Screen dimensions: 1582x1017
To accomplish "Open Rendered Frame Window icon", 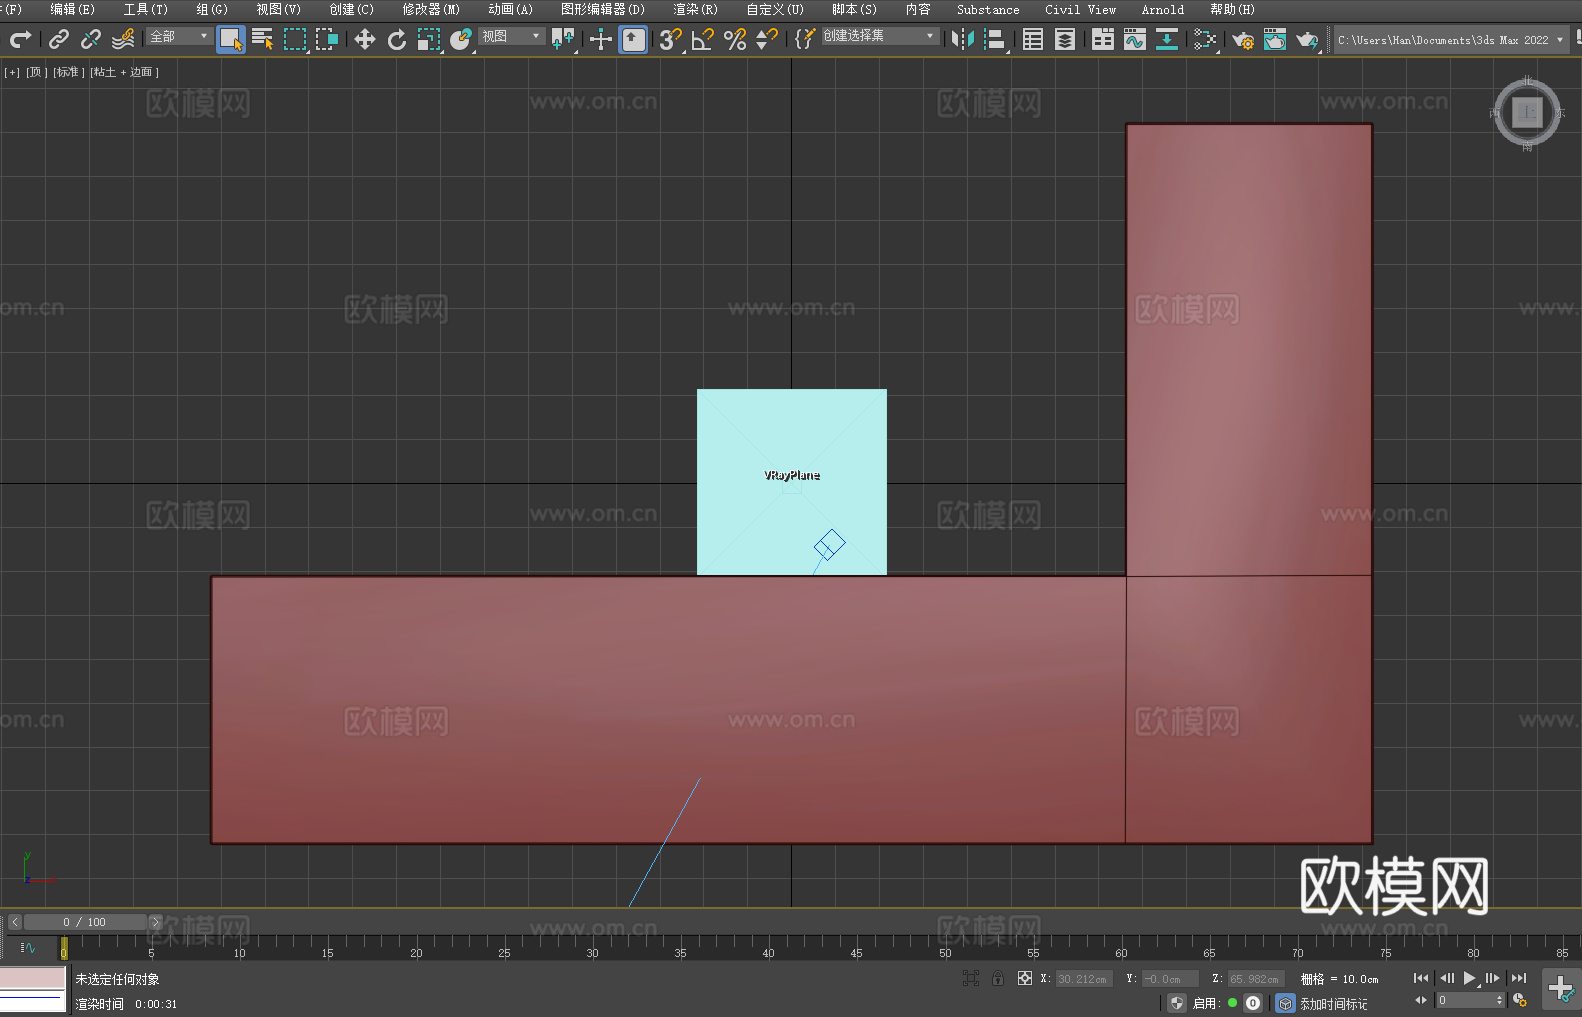I will pyautogui.click(x=1275, y=39).
